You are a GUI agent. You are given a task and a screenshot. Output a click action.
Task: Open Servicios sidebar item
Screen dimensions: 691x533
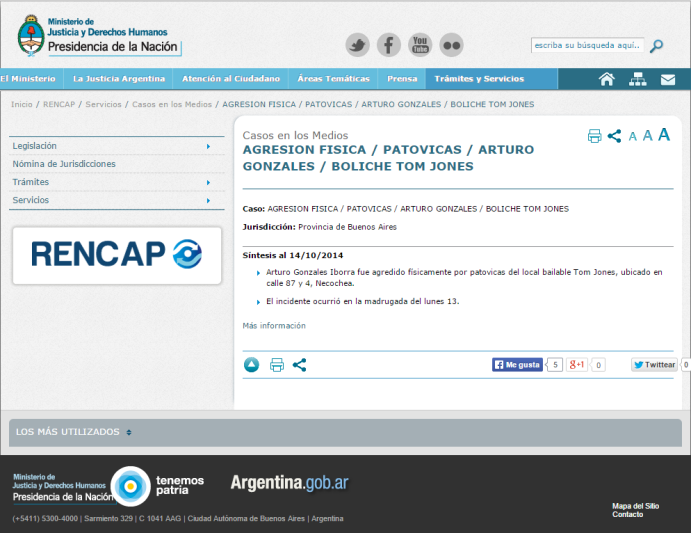pyautogui.click(x=30, y=200)
